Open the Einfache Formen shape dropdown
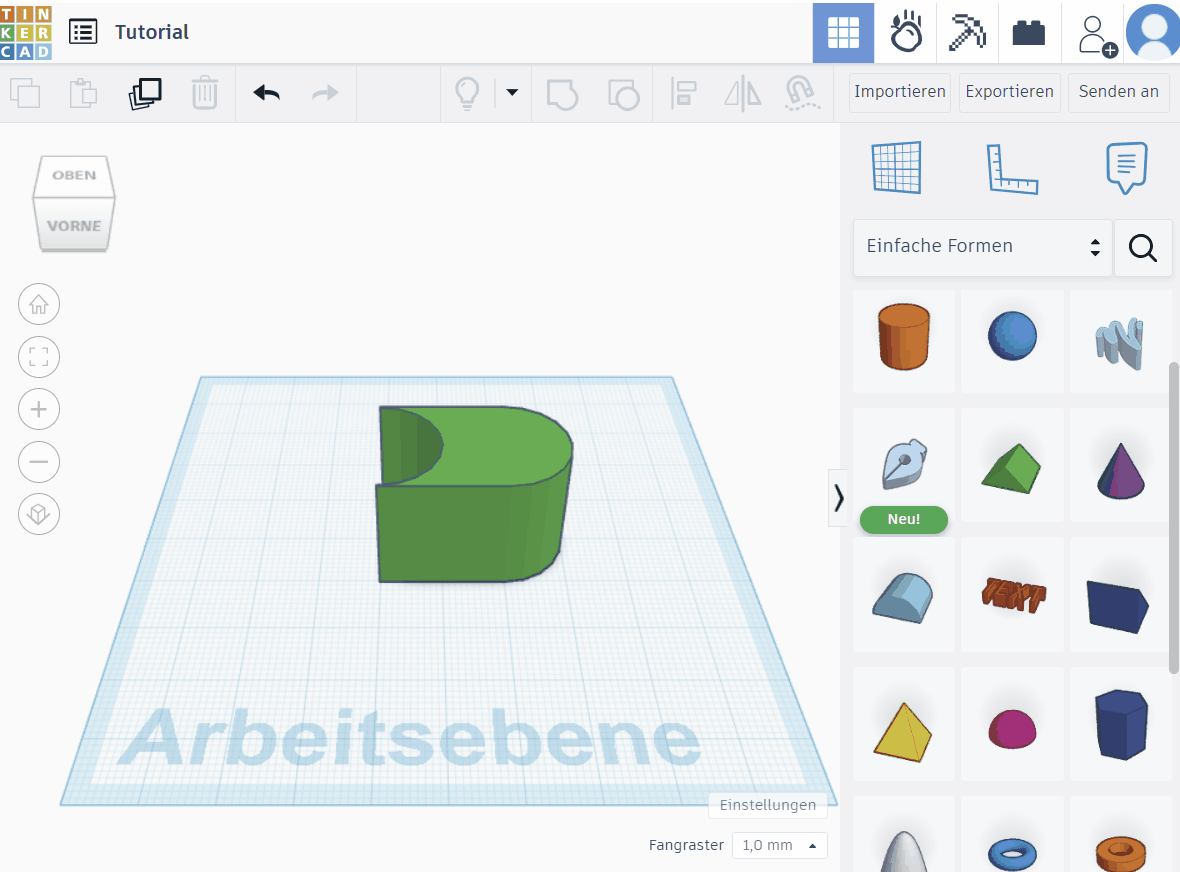The image size is (1180, 872). tap(983, 247)
